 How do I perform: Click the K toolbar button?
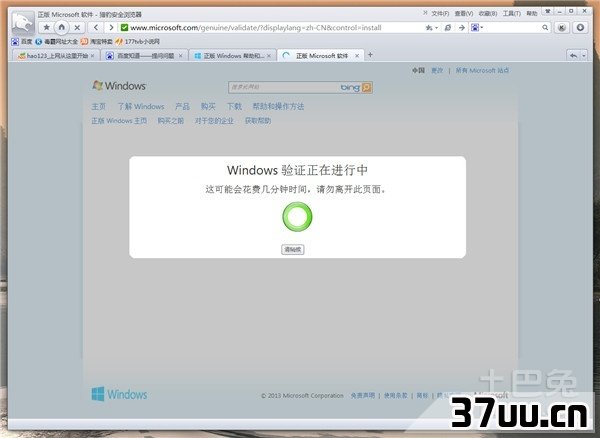(561, 28)
